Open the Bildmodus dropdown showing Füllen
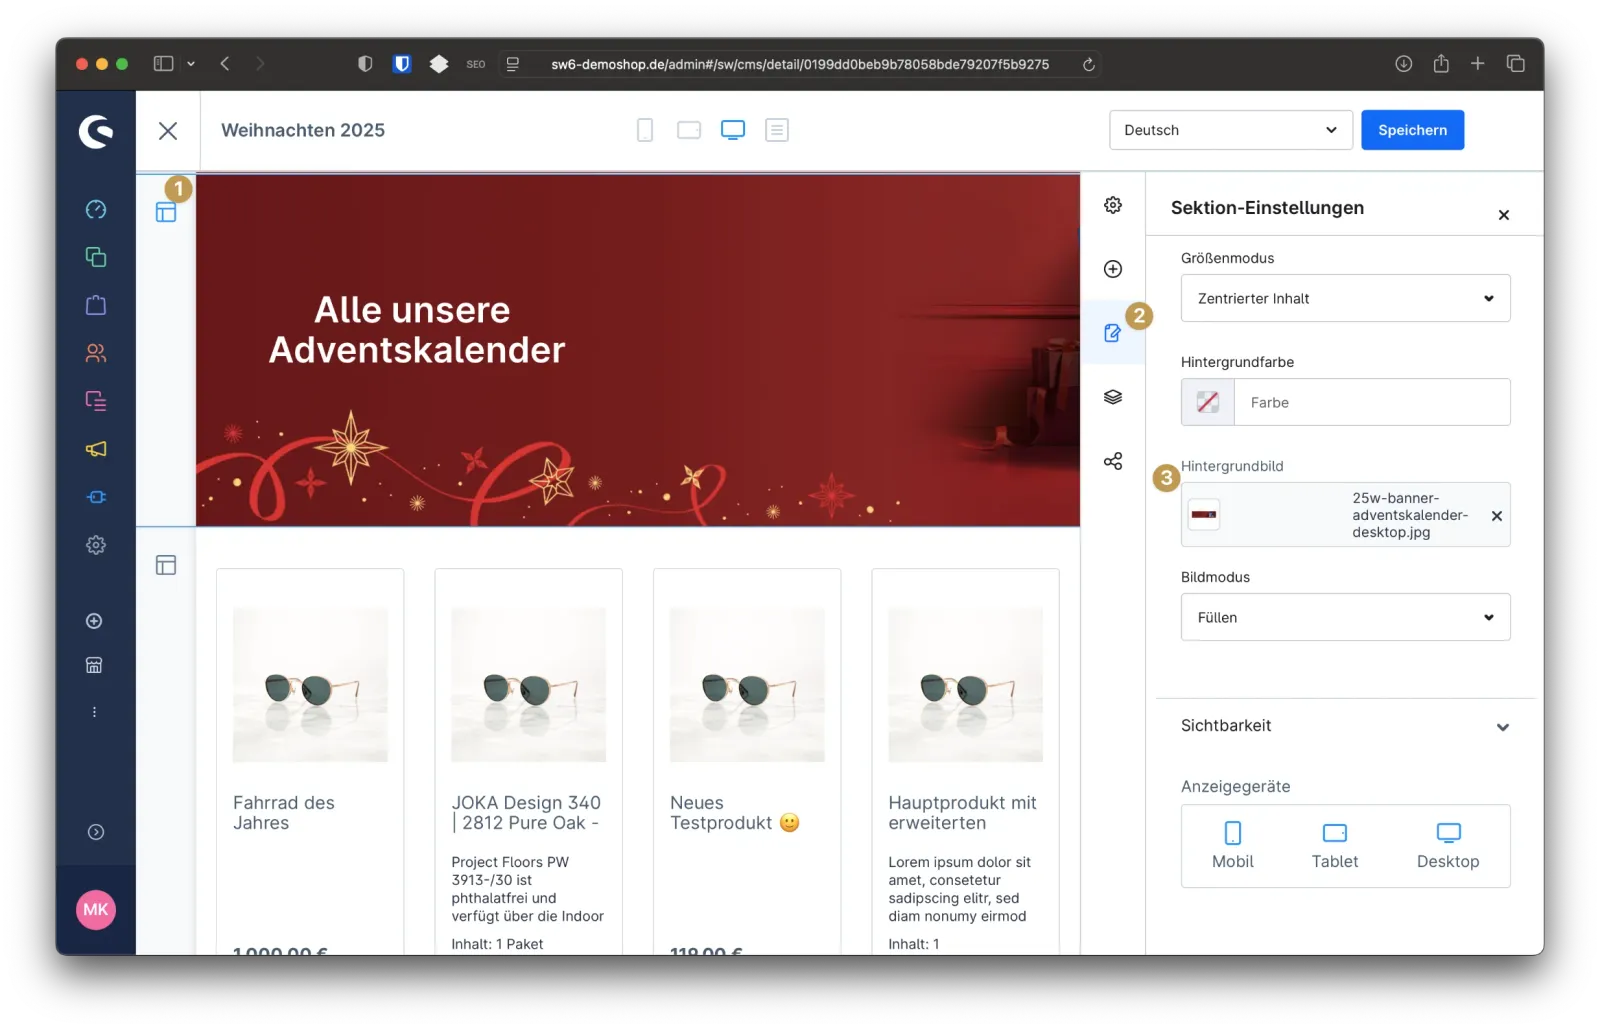The height and width of the screenshot is (1029, 1600). tap(1344, 617)
